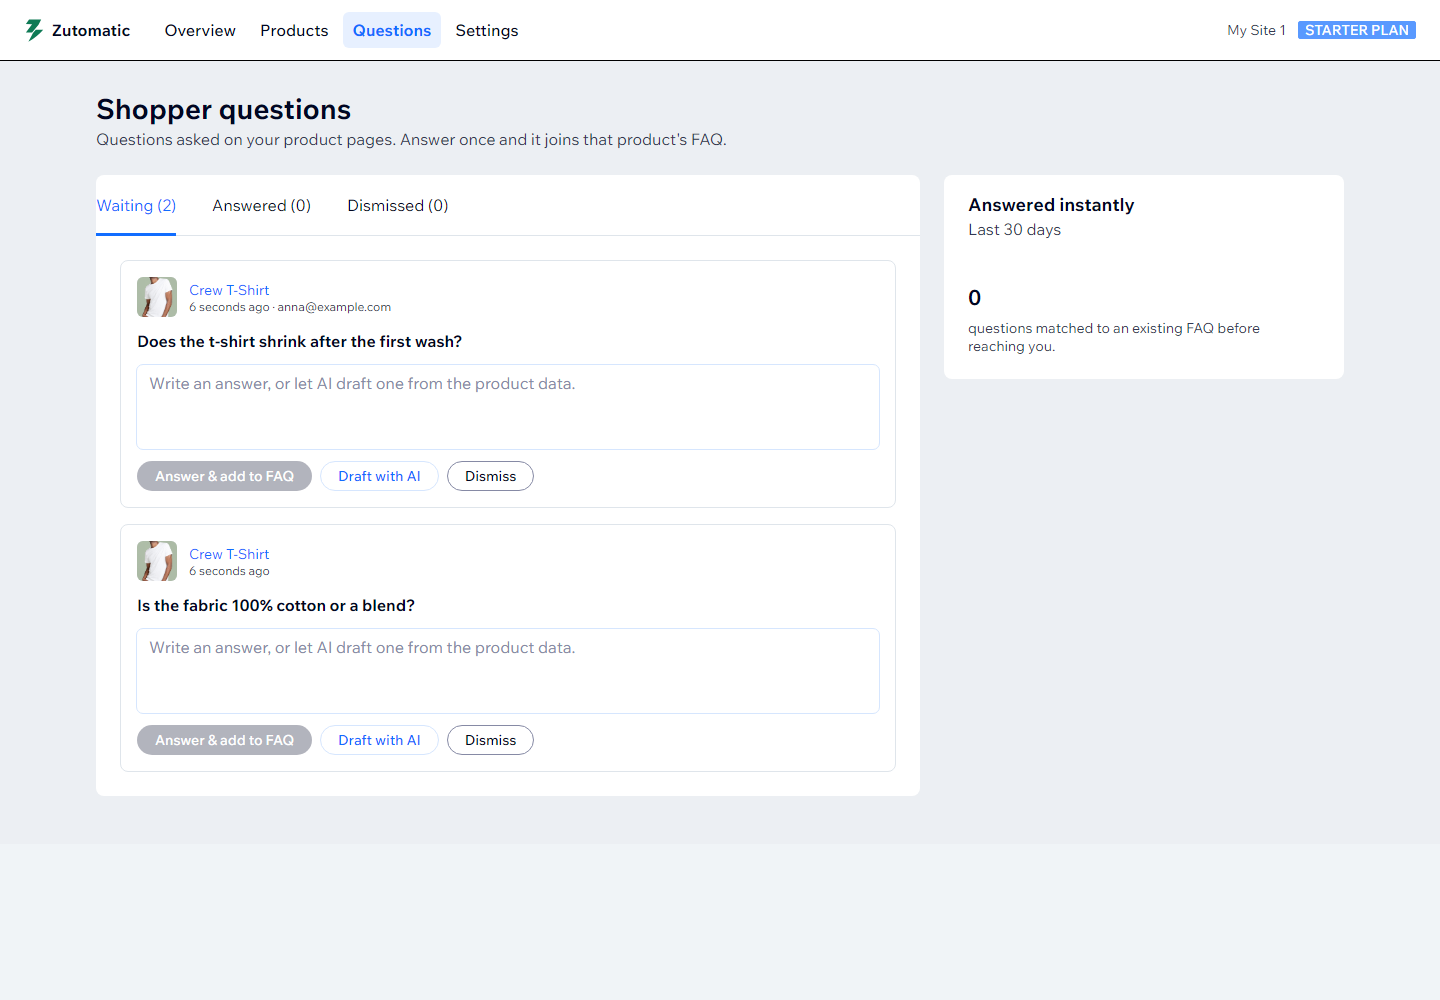Click the My Site 1 label
1440x1000 pixels.
(x=1256, y=30)
